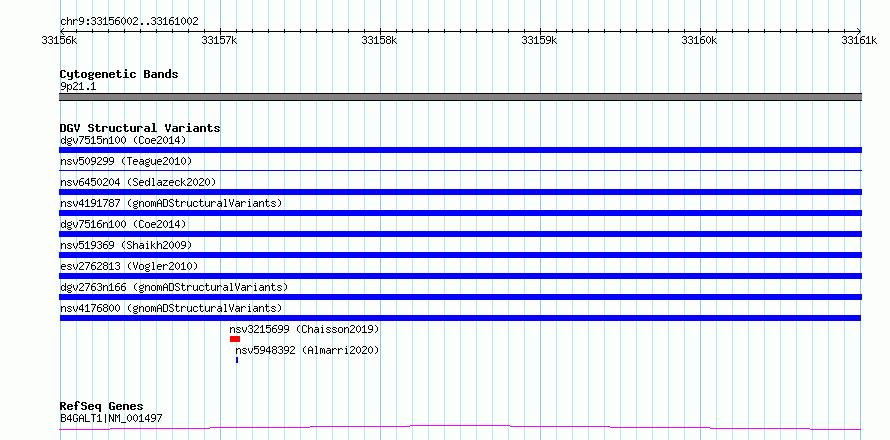Select the nsv509299 (Teague2010) variant label
890x440 pixels.
point(126,161)
